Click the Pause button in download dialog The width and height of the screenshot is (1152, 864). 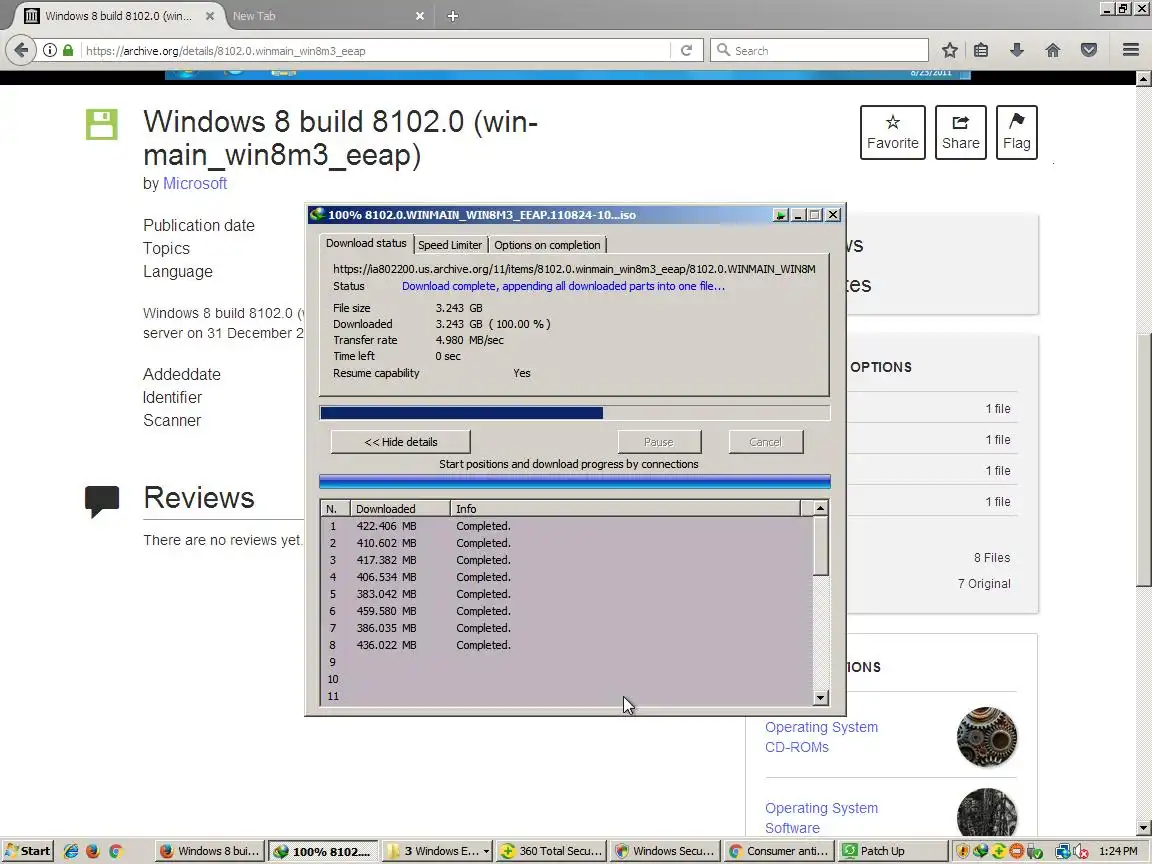659,442
